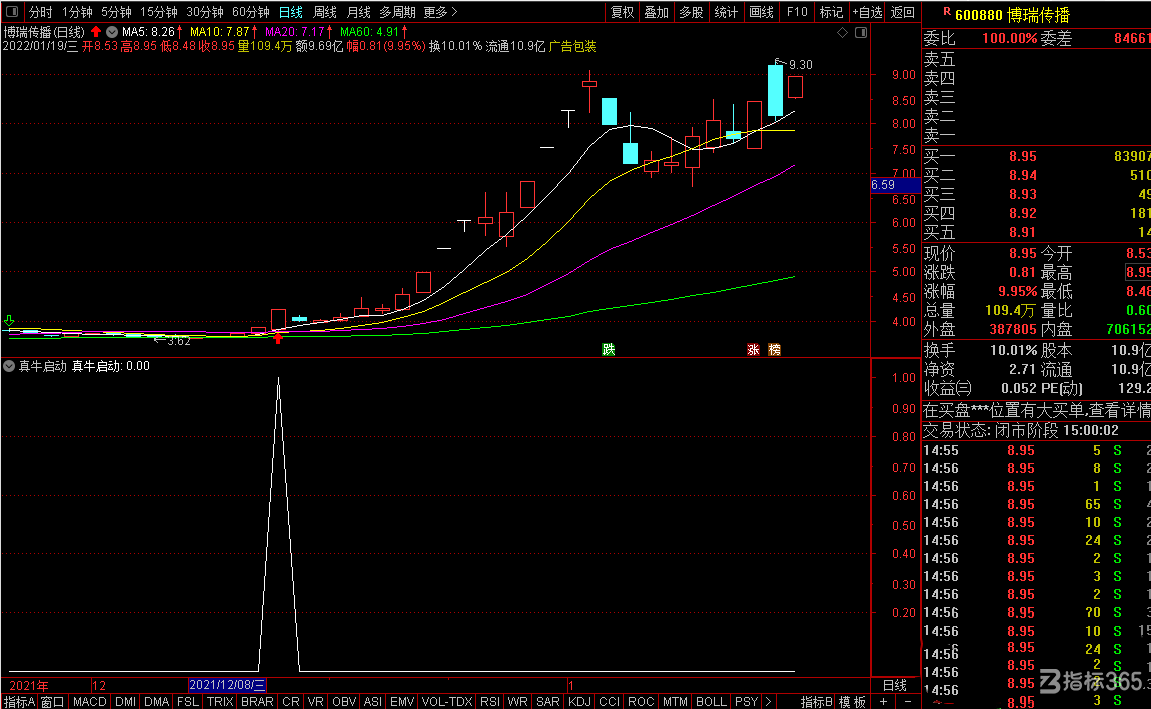Add stock with +自选
This screenshot has height=709, width=1151.
pyautogui.click(x=868, y=12)
